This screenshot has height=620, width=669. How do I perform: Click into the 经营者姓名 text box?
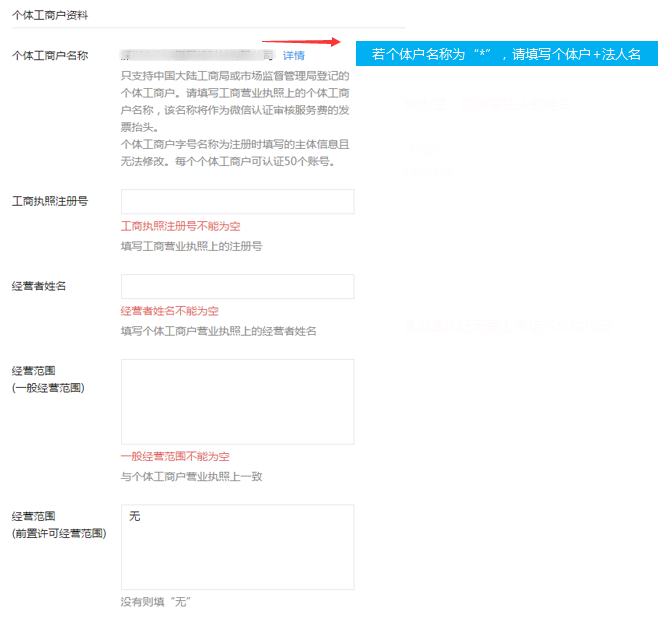(237, 286)
